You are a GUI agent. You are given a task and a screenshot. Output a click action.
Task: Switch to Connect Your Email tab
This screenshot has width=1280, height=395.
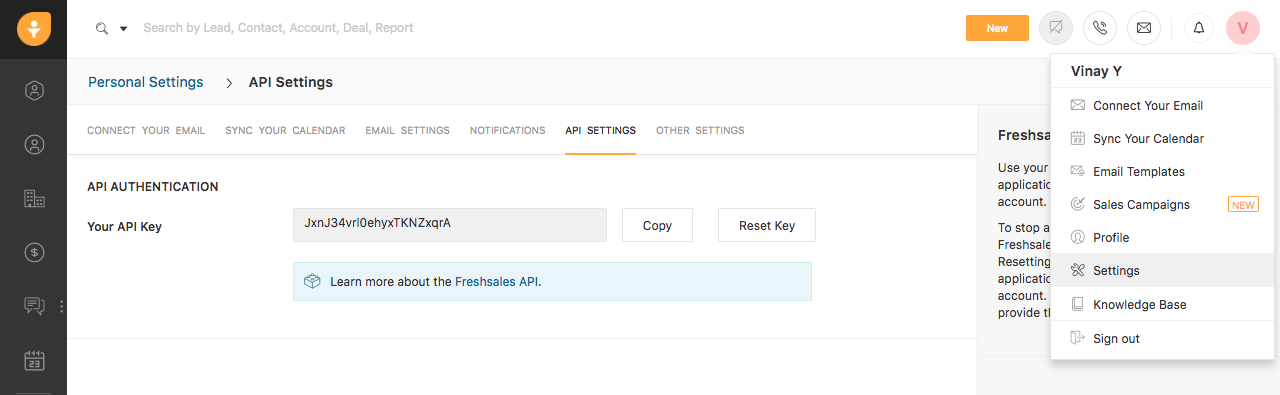click(x=146, y=131)
